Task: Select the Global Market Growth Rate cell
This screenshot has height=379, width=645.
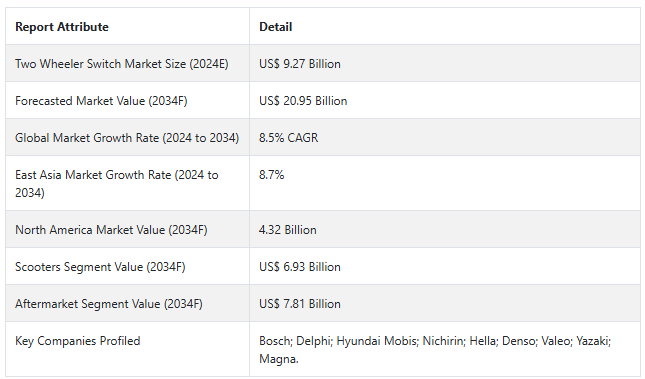Action: [x=127, y=138]
